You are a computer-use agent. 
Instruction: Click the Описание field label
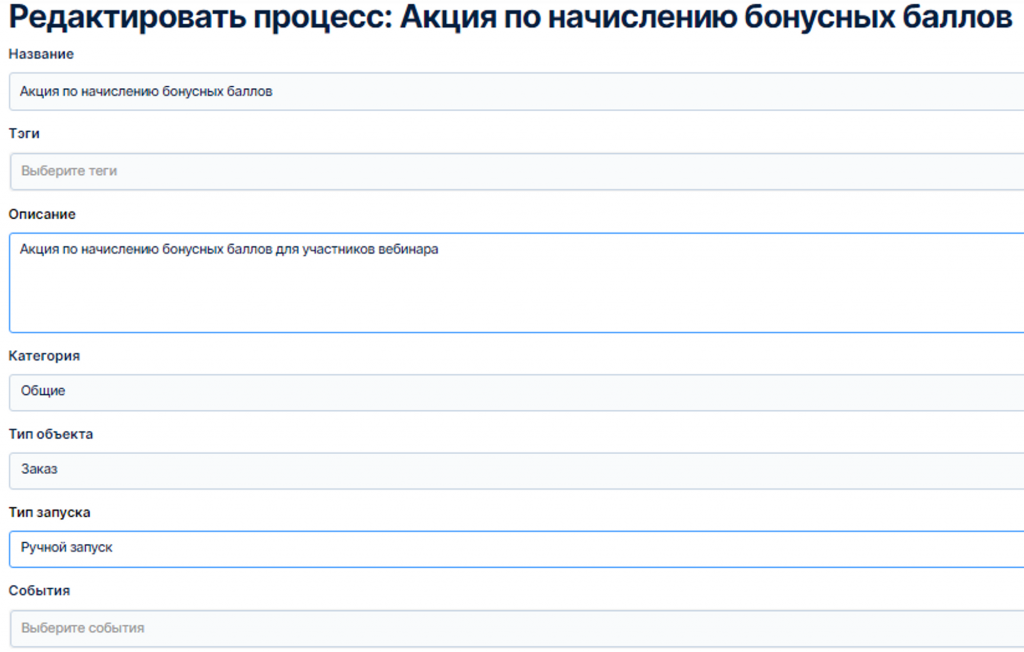click(x=42, y=214)
